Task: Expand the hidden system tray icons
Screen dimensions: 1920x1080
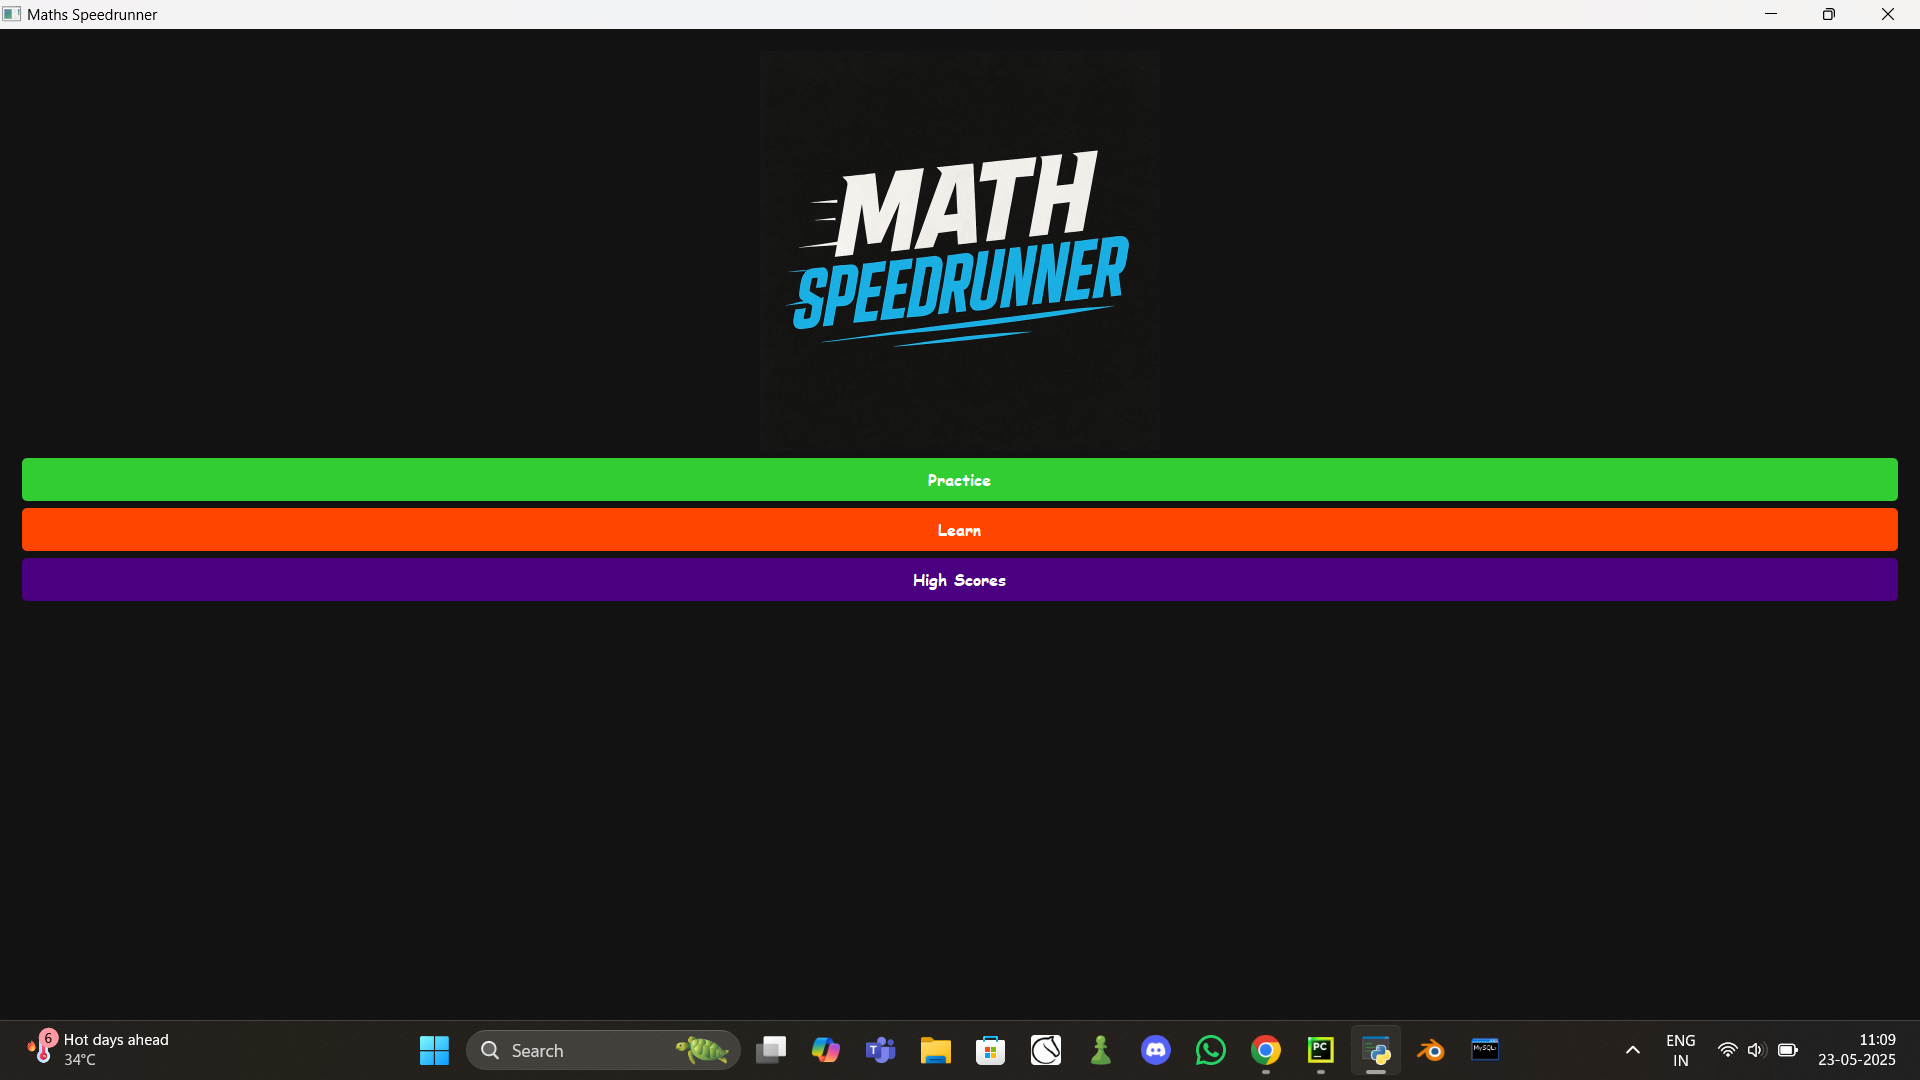Action: [1633, 1050]
